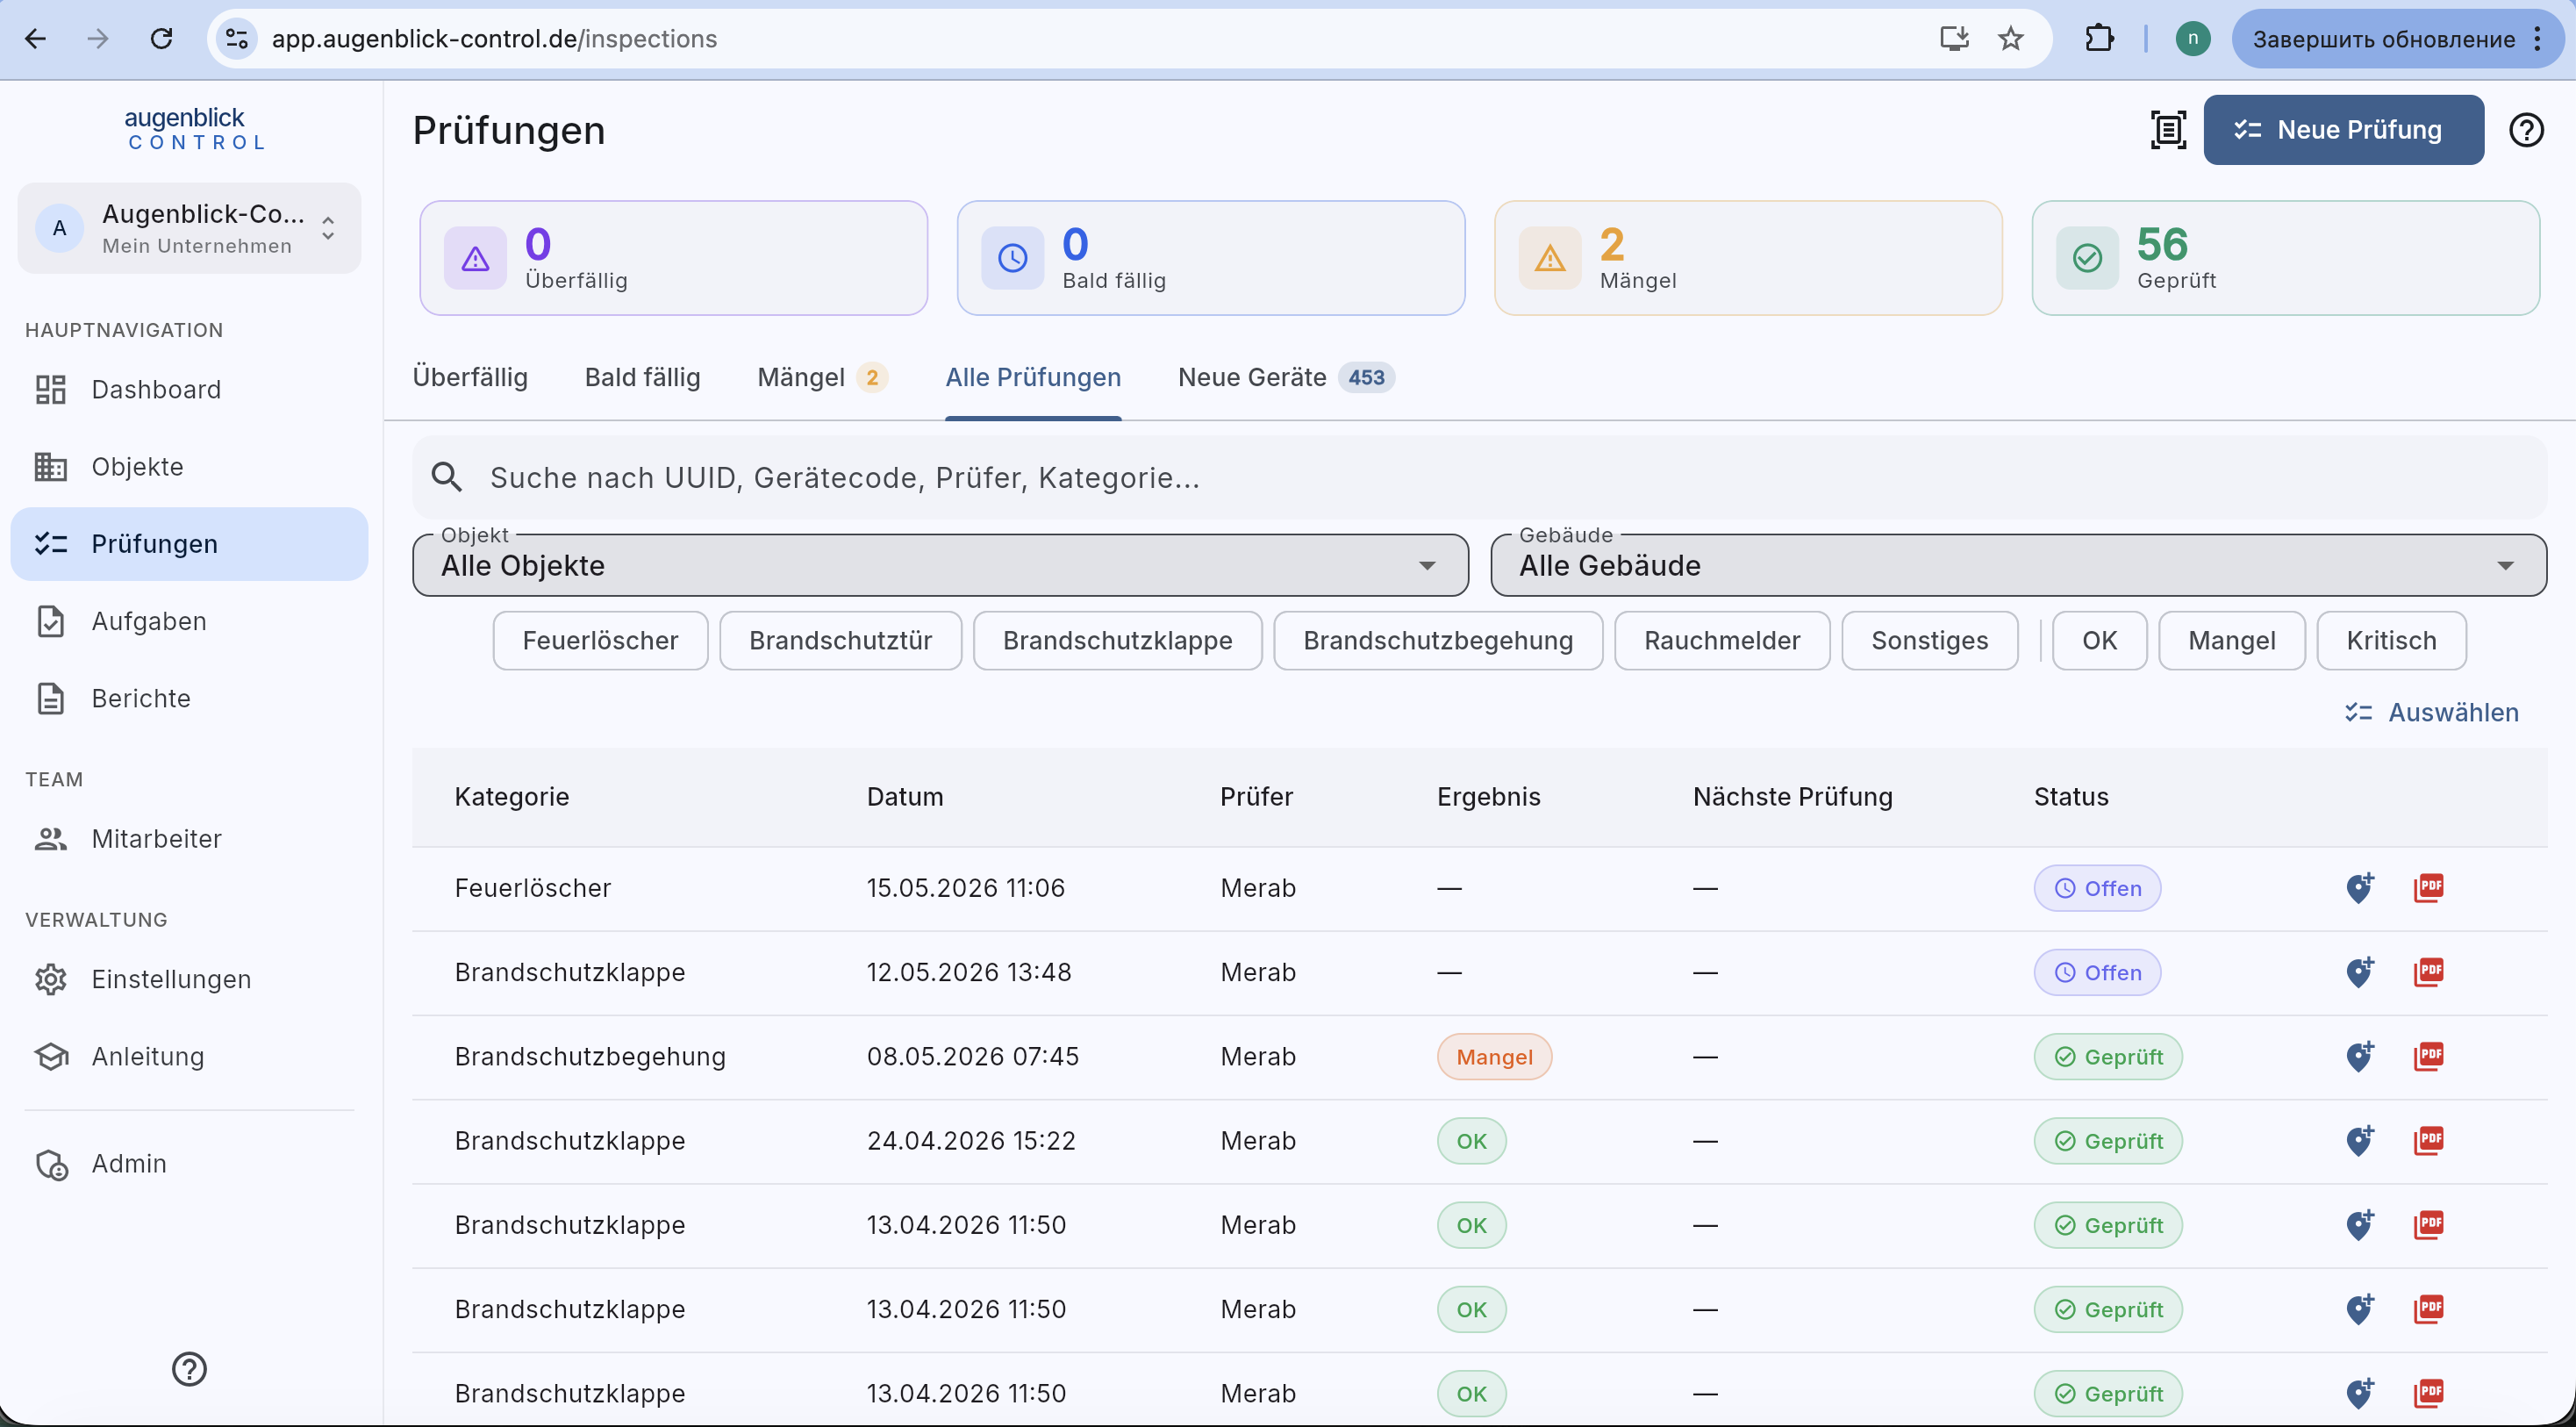This screenshot has width=2576, height=1427.
Task: Toggle the Mangel result filter chip
Action: click(x=2231, y=640)
